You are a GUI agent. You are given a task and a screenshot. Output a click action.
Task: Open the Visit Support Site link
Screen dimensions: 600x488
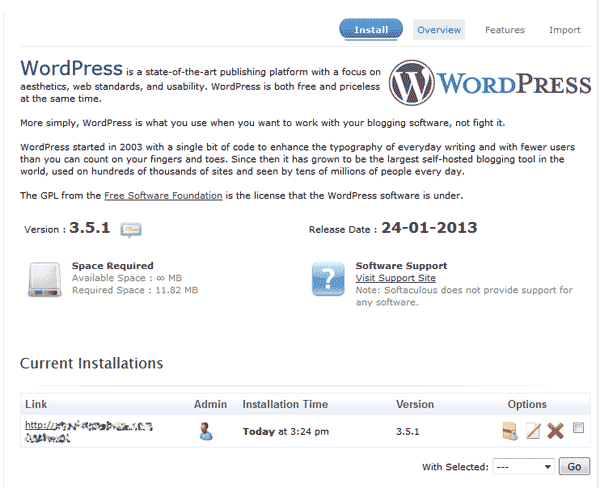click(x=395, y=278)
